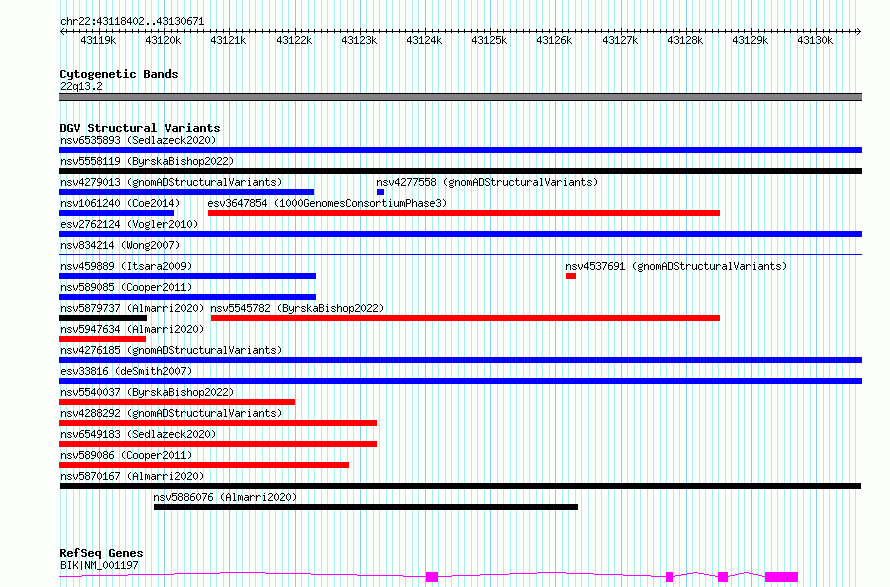
Task: Open the nsv589085 (Cooper2011) label
Action: coord(126,287)
